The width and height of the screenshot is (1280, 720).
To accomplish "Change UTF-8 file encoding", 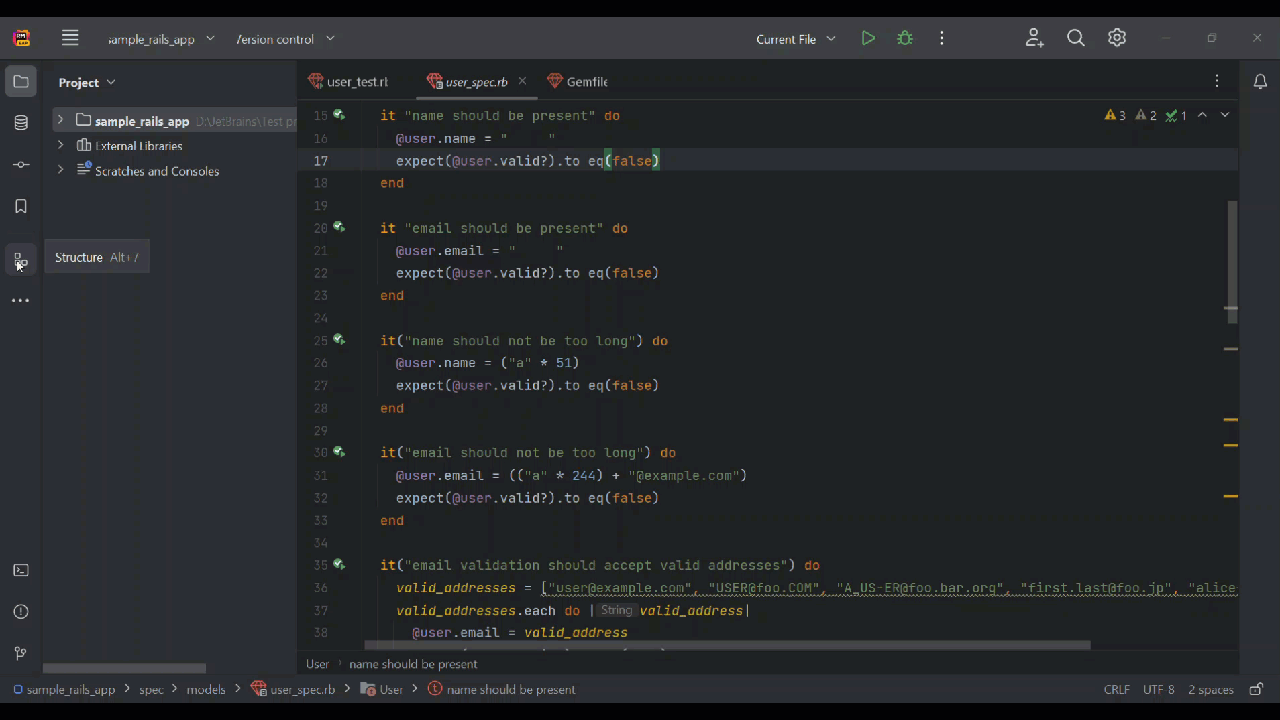I will 1159,689.
